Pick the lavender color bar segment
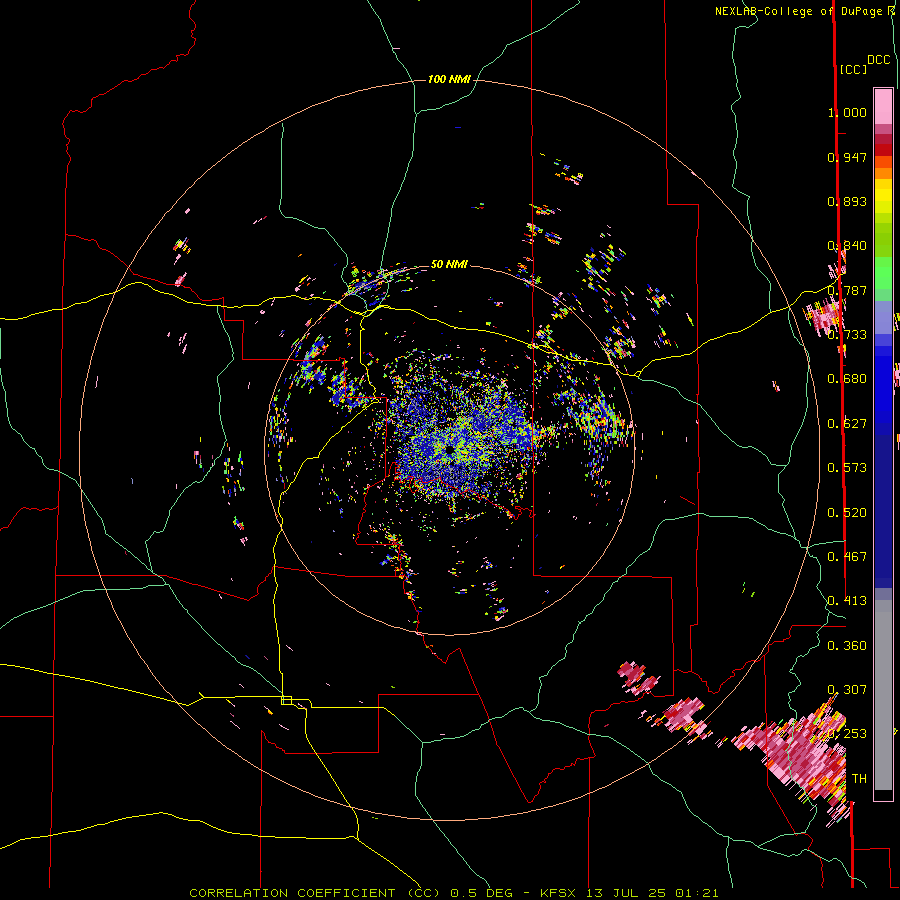The width and height of the screenshot is (900, 900). coord(883,317)
